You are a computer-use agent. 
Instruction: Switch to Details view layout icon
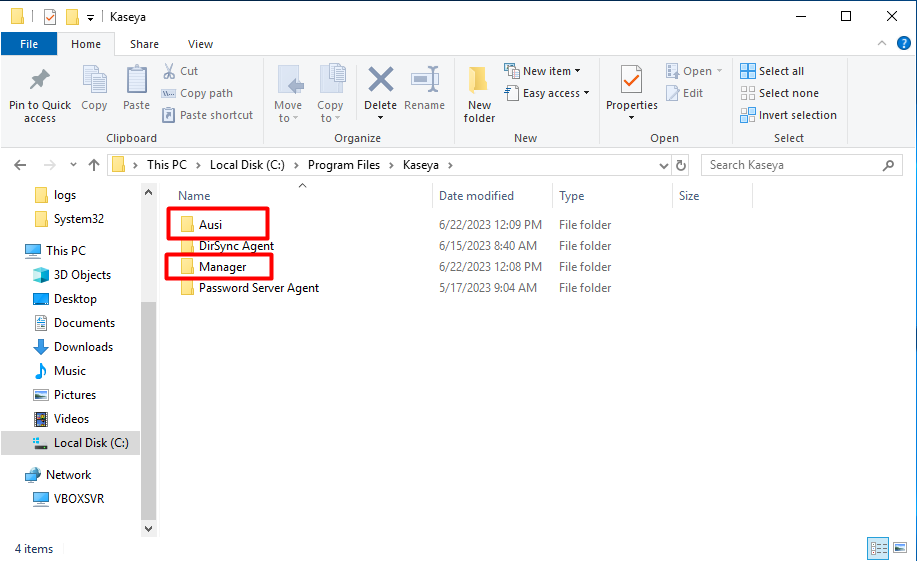point(878,548)
